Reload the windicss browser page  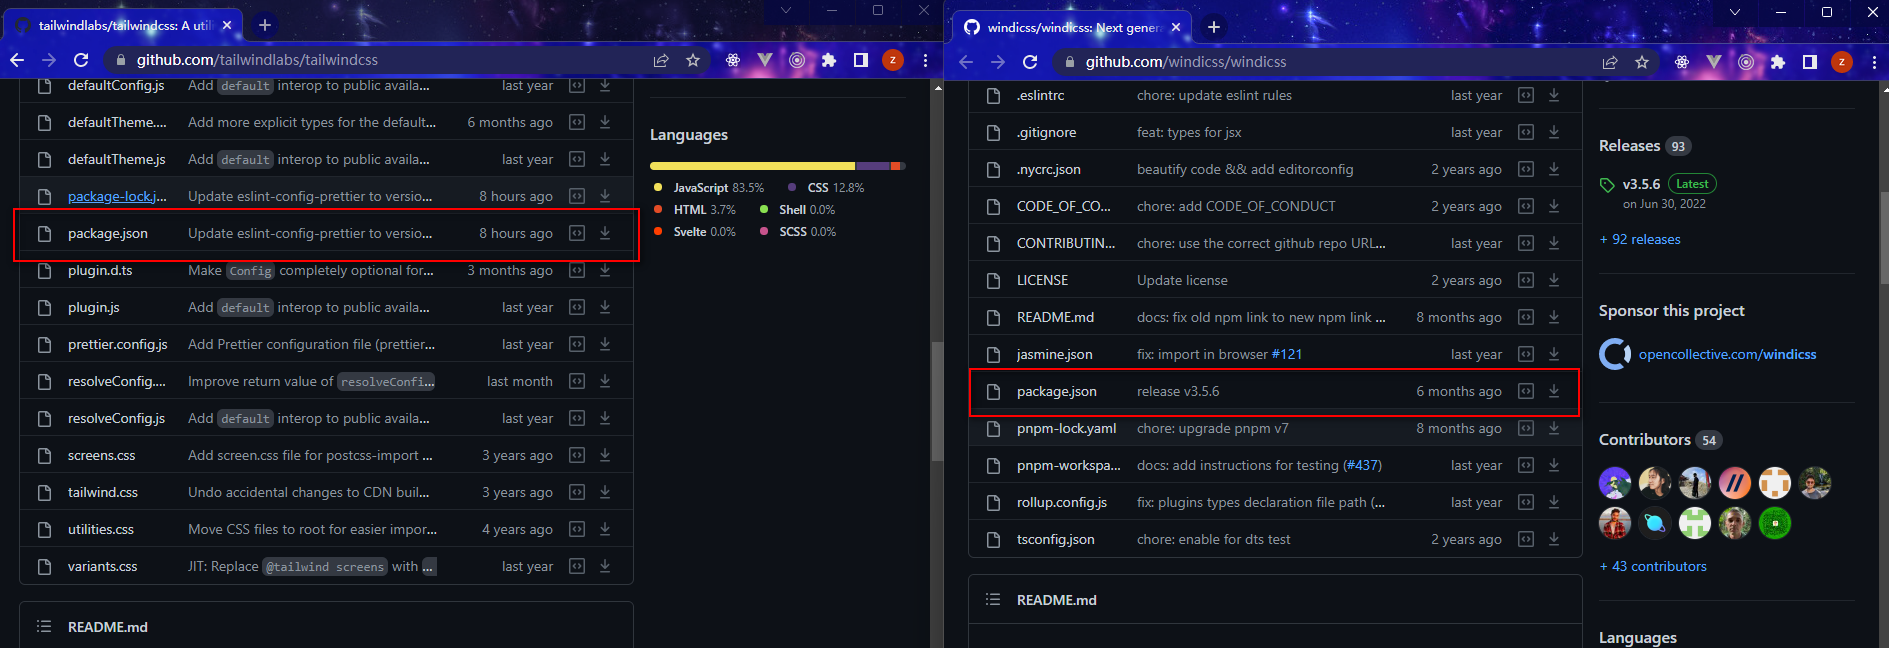point(1030,62)
